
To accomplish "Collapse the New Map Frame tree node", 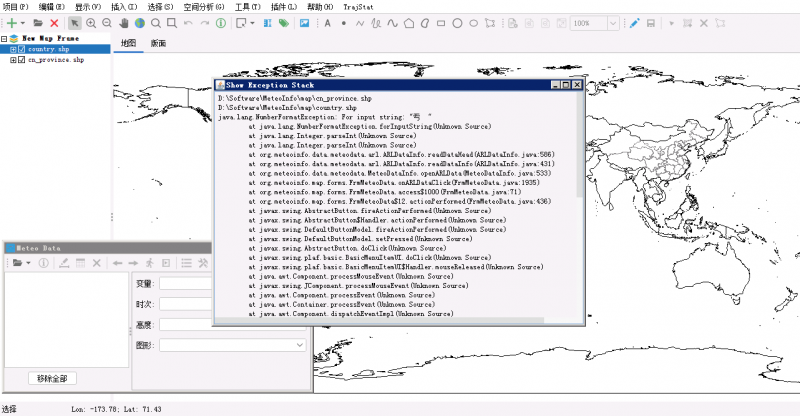I will click(4, 38).
